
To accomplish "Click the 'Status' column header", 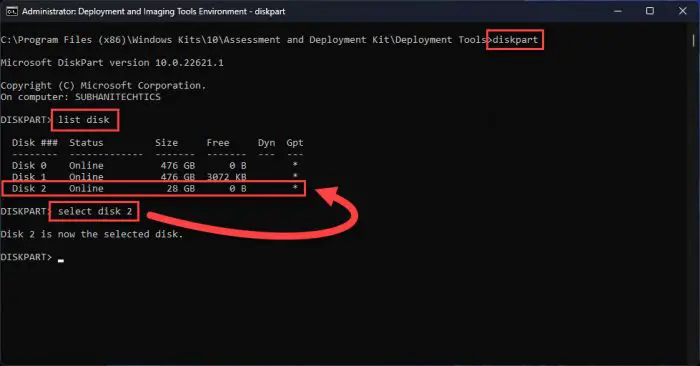I will tap(86, 143).
